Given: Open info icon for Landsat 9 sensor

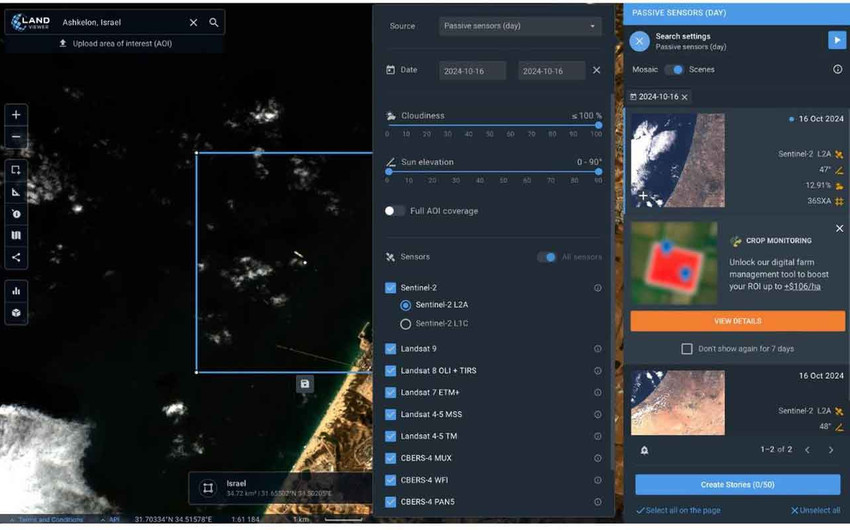Looking at the screenshot, I should pyautogui.click(x=597, y=349).
